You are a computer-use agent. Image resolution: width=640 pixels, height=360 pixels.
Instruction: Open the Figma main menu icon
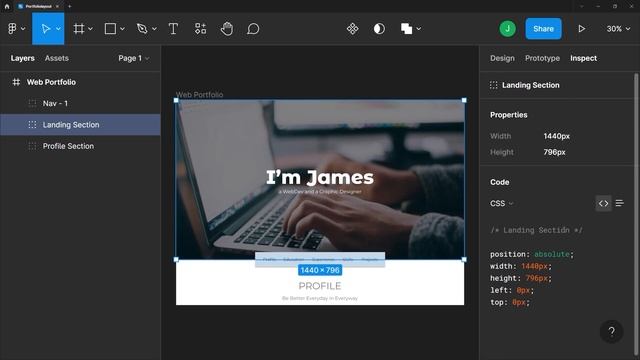click(12, 29)
